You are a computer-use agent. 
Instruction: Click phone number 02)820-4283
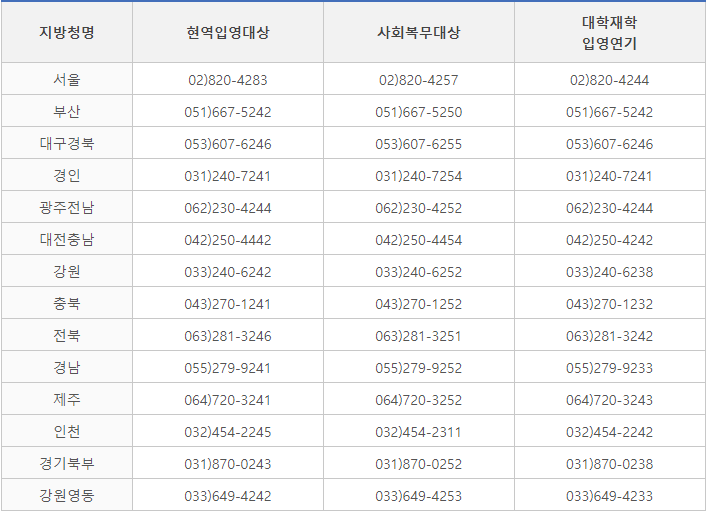pyautogui.click(x=228, y=80)
